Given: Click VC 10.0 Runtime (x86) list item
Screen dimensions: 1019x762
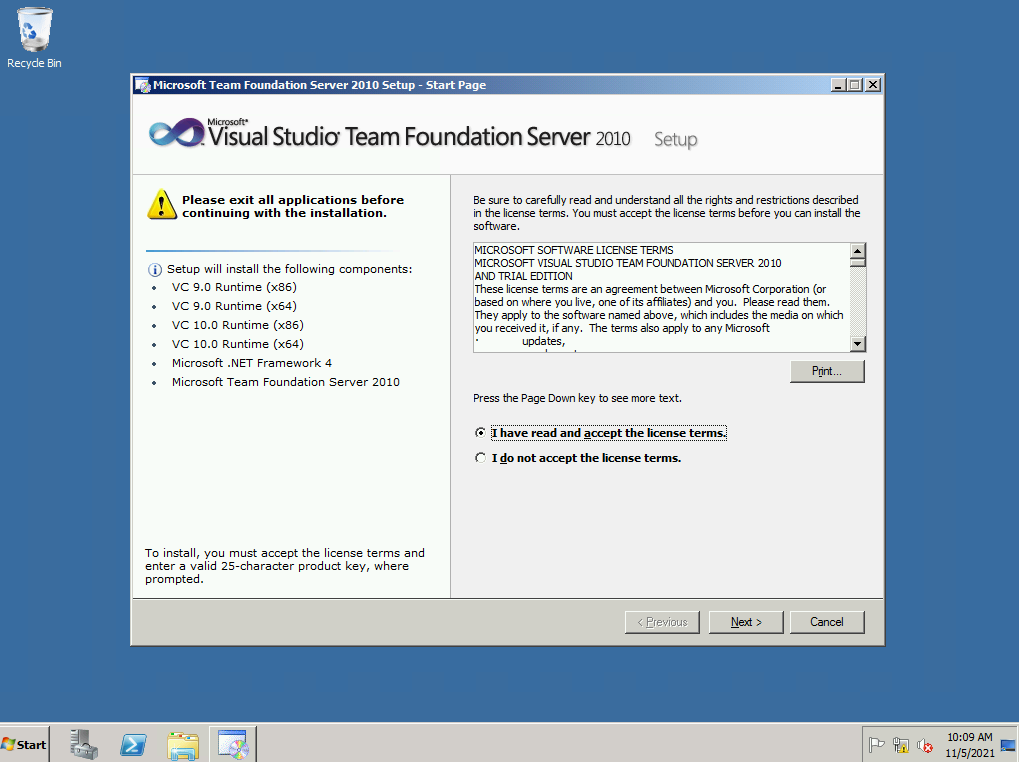Looking at the screenshot, I should 238,325.
